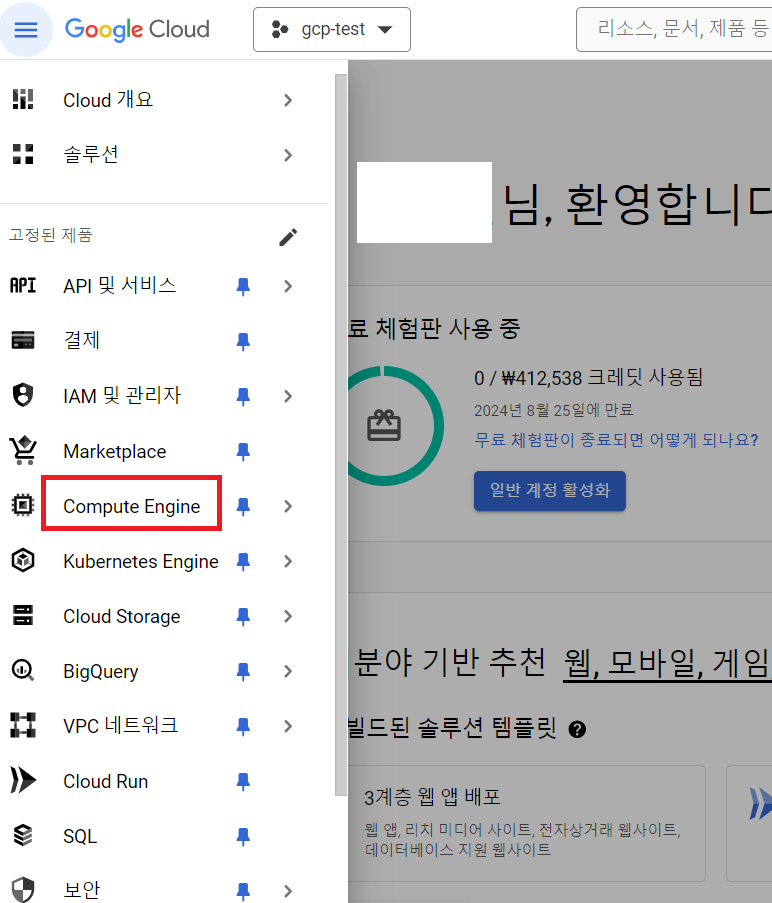Expand VPC 네트워크 submenu arrow
The image size is (772, 903).
(288, 726)
